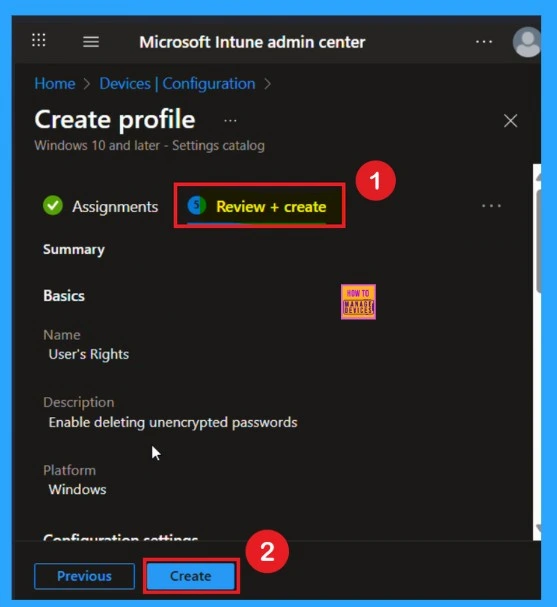This screenshot has width=557, height=607.
Task: Open the hamburger navigation menu
Action: tap(91, 41)
